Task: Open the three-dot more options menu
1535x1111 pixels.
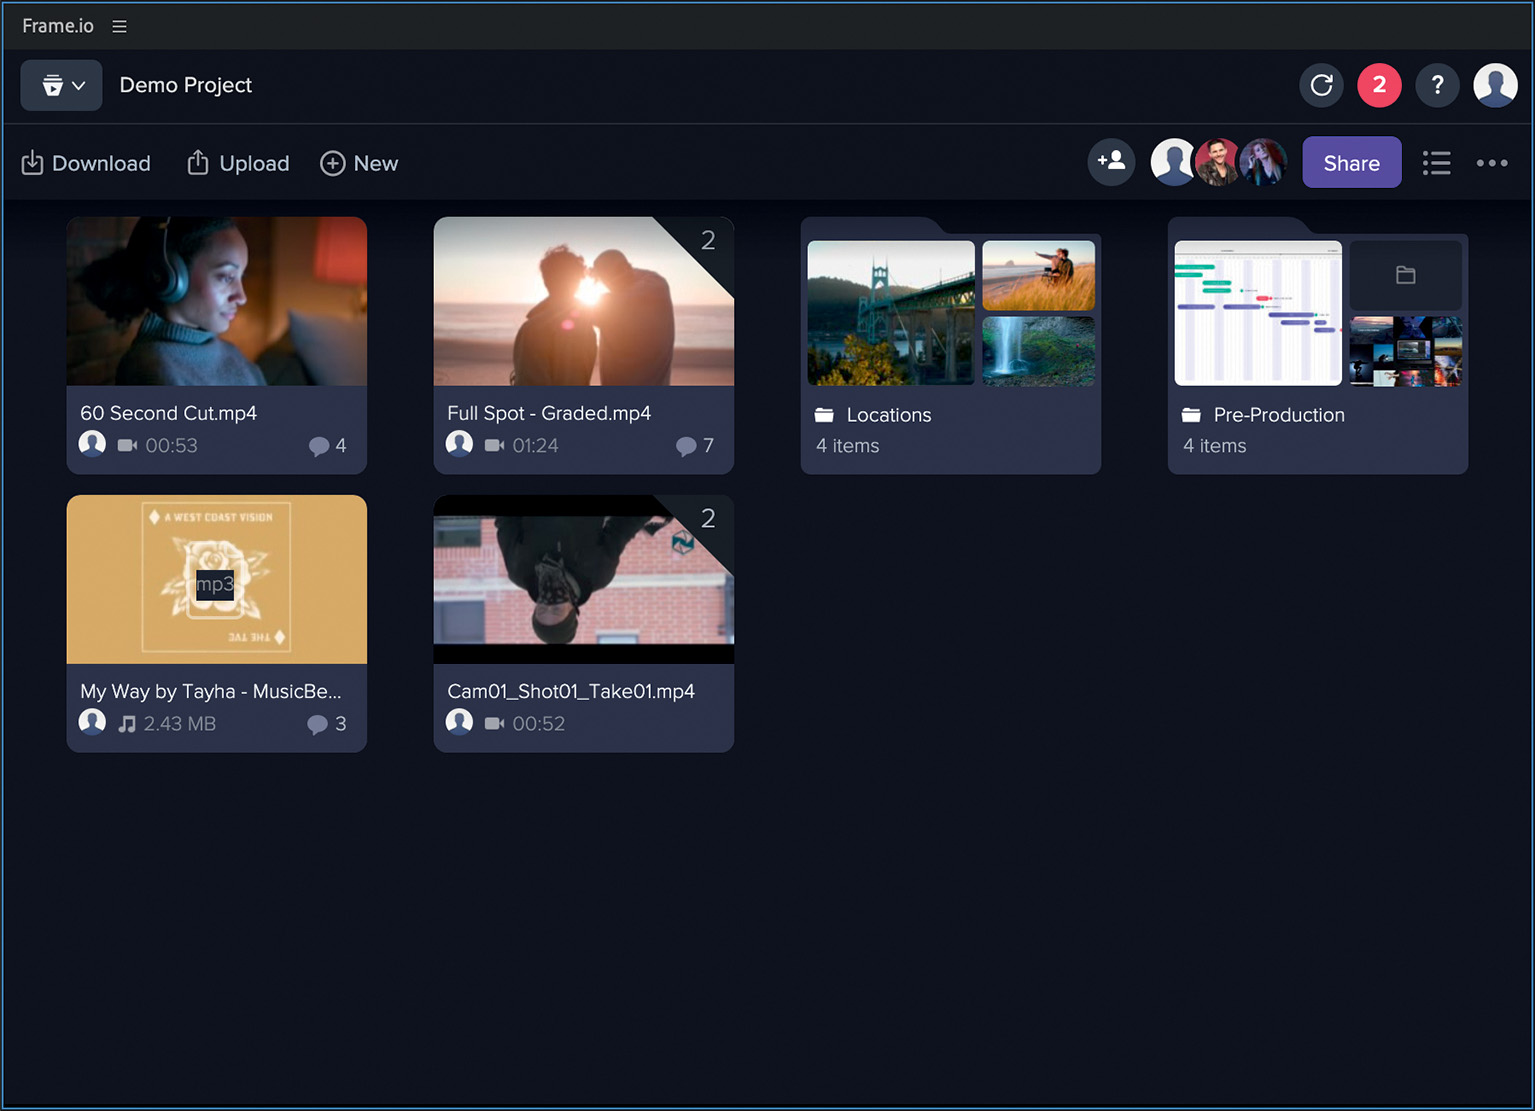Action: point(1491,163)
